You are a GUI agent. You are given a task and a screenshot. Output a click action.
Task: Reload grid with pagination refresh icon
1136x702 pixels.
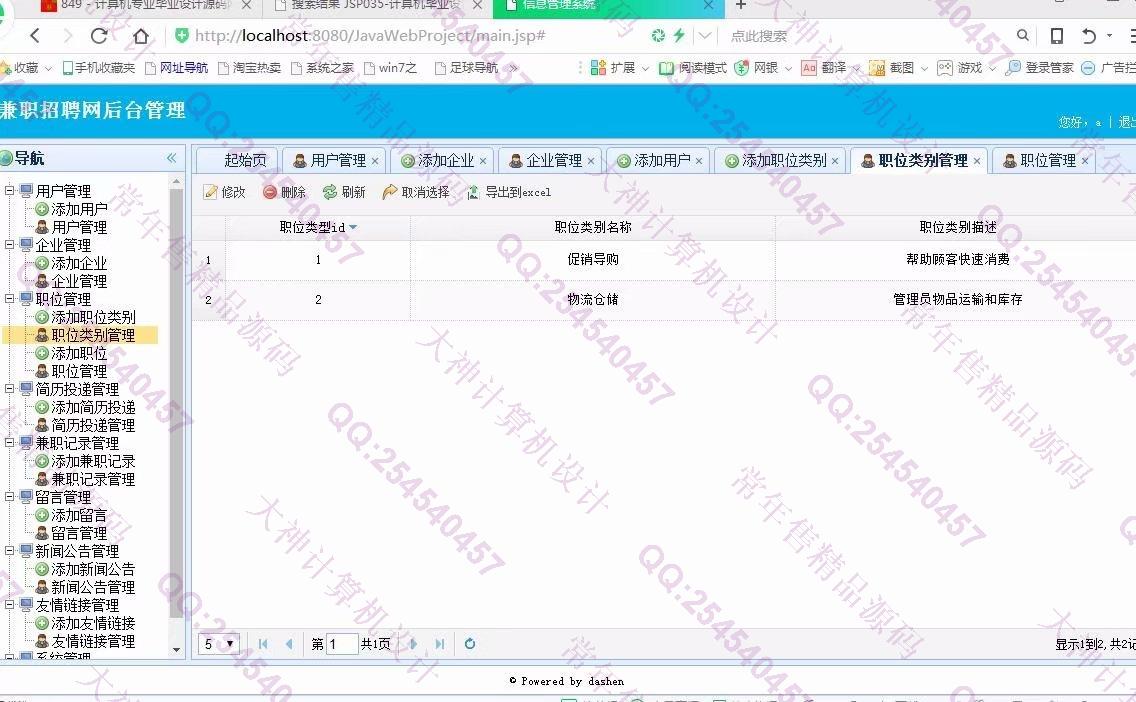[469, 643]
